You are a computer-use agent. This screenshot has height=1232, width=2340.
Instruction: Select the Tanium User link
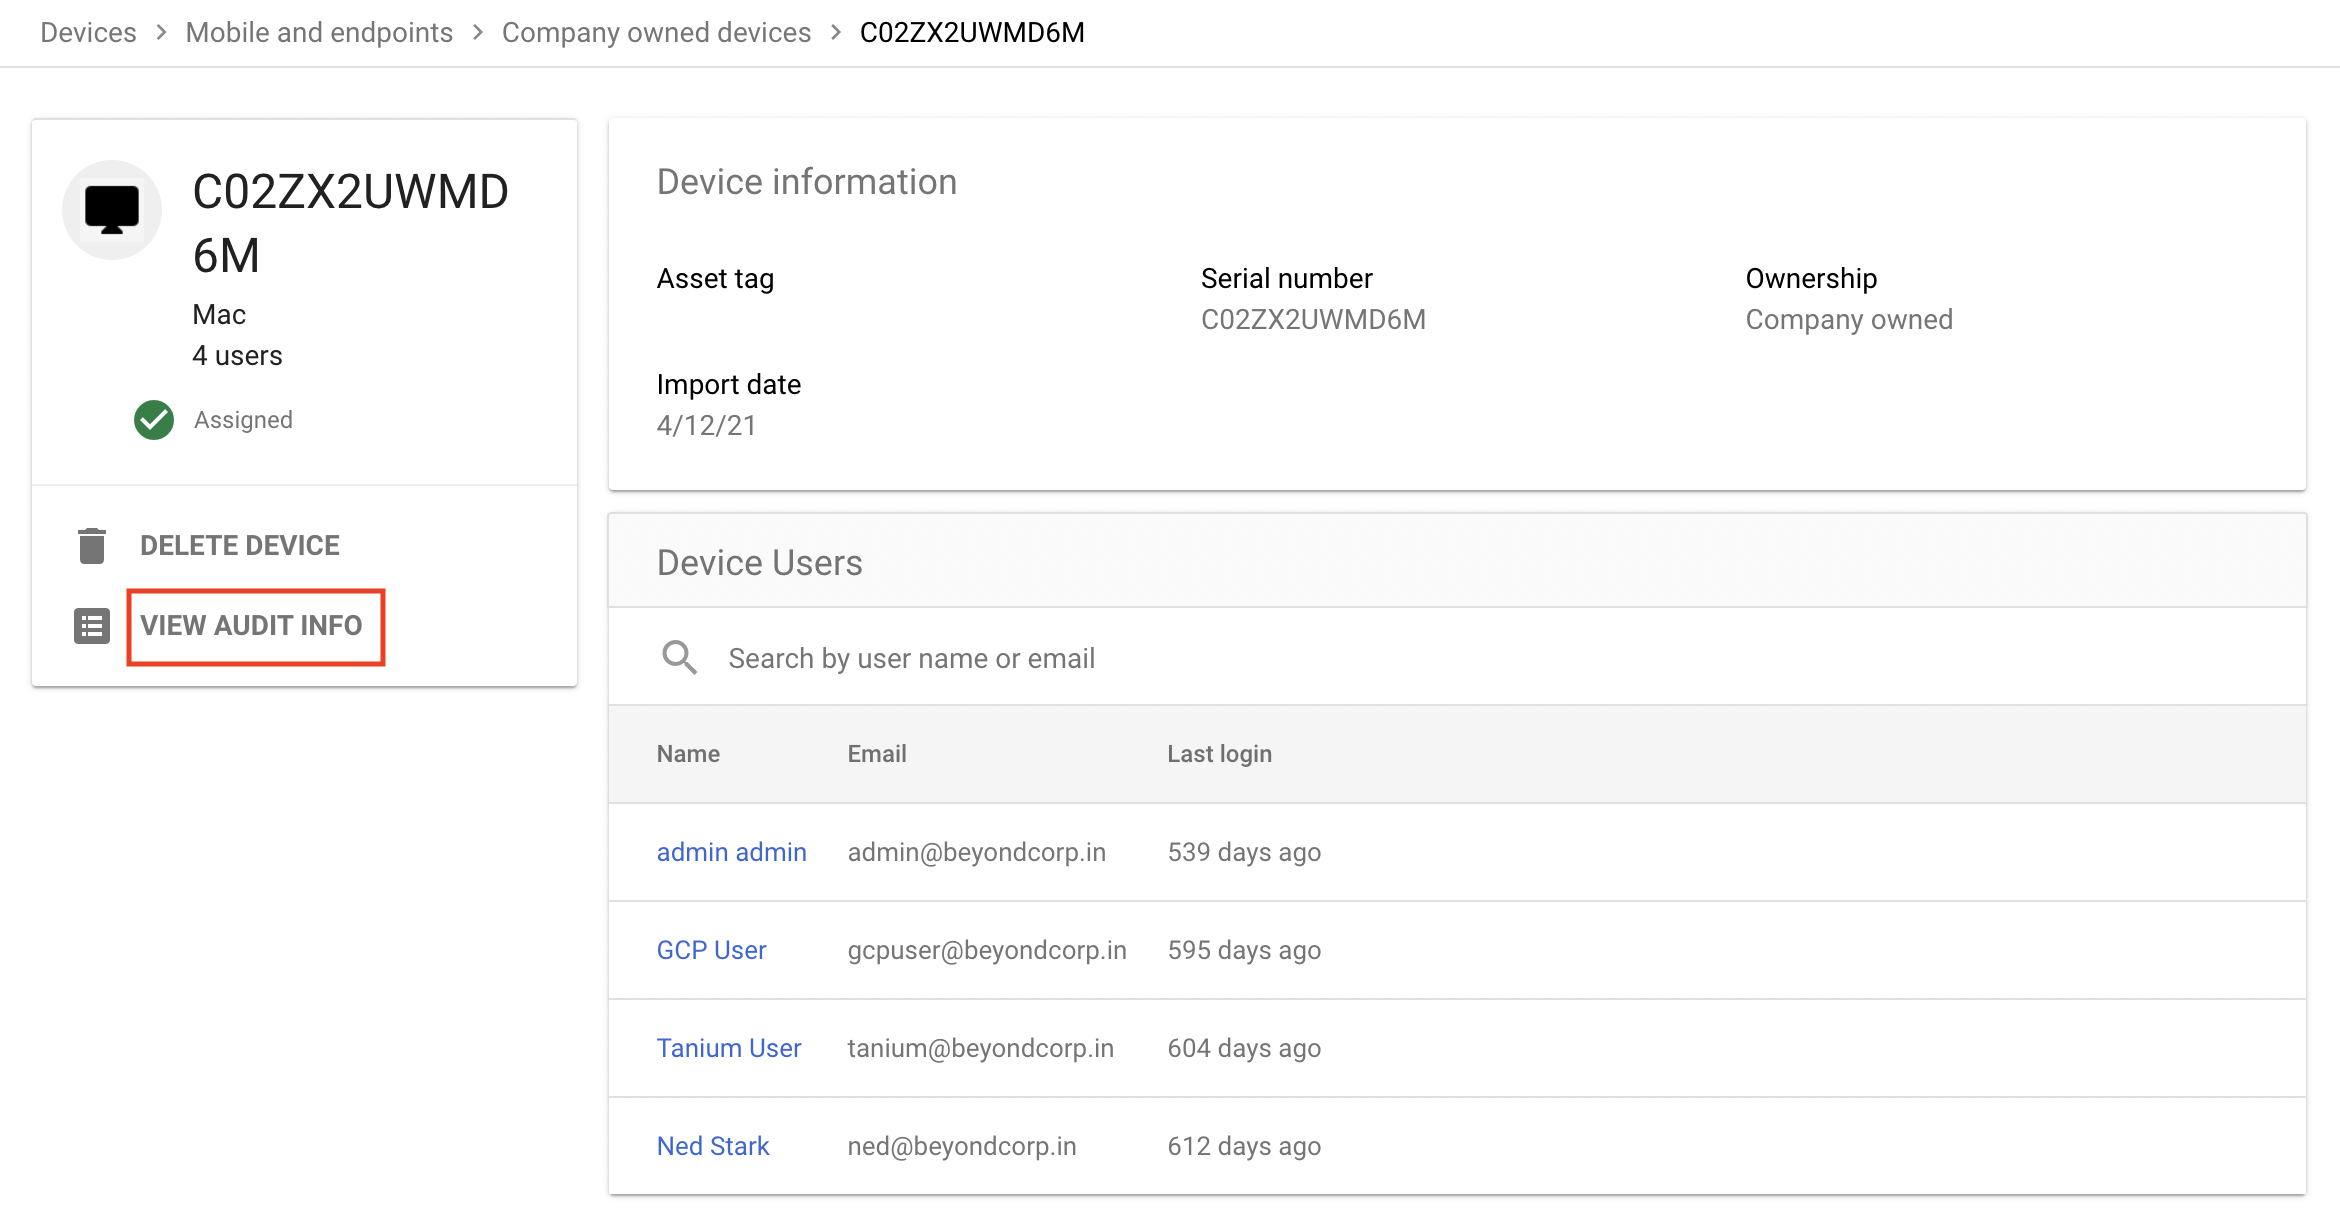[728, 1048]
